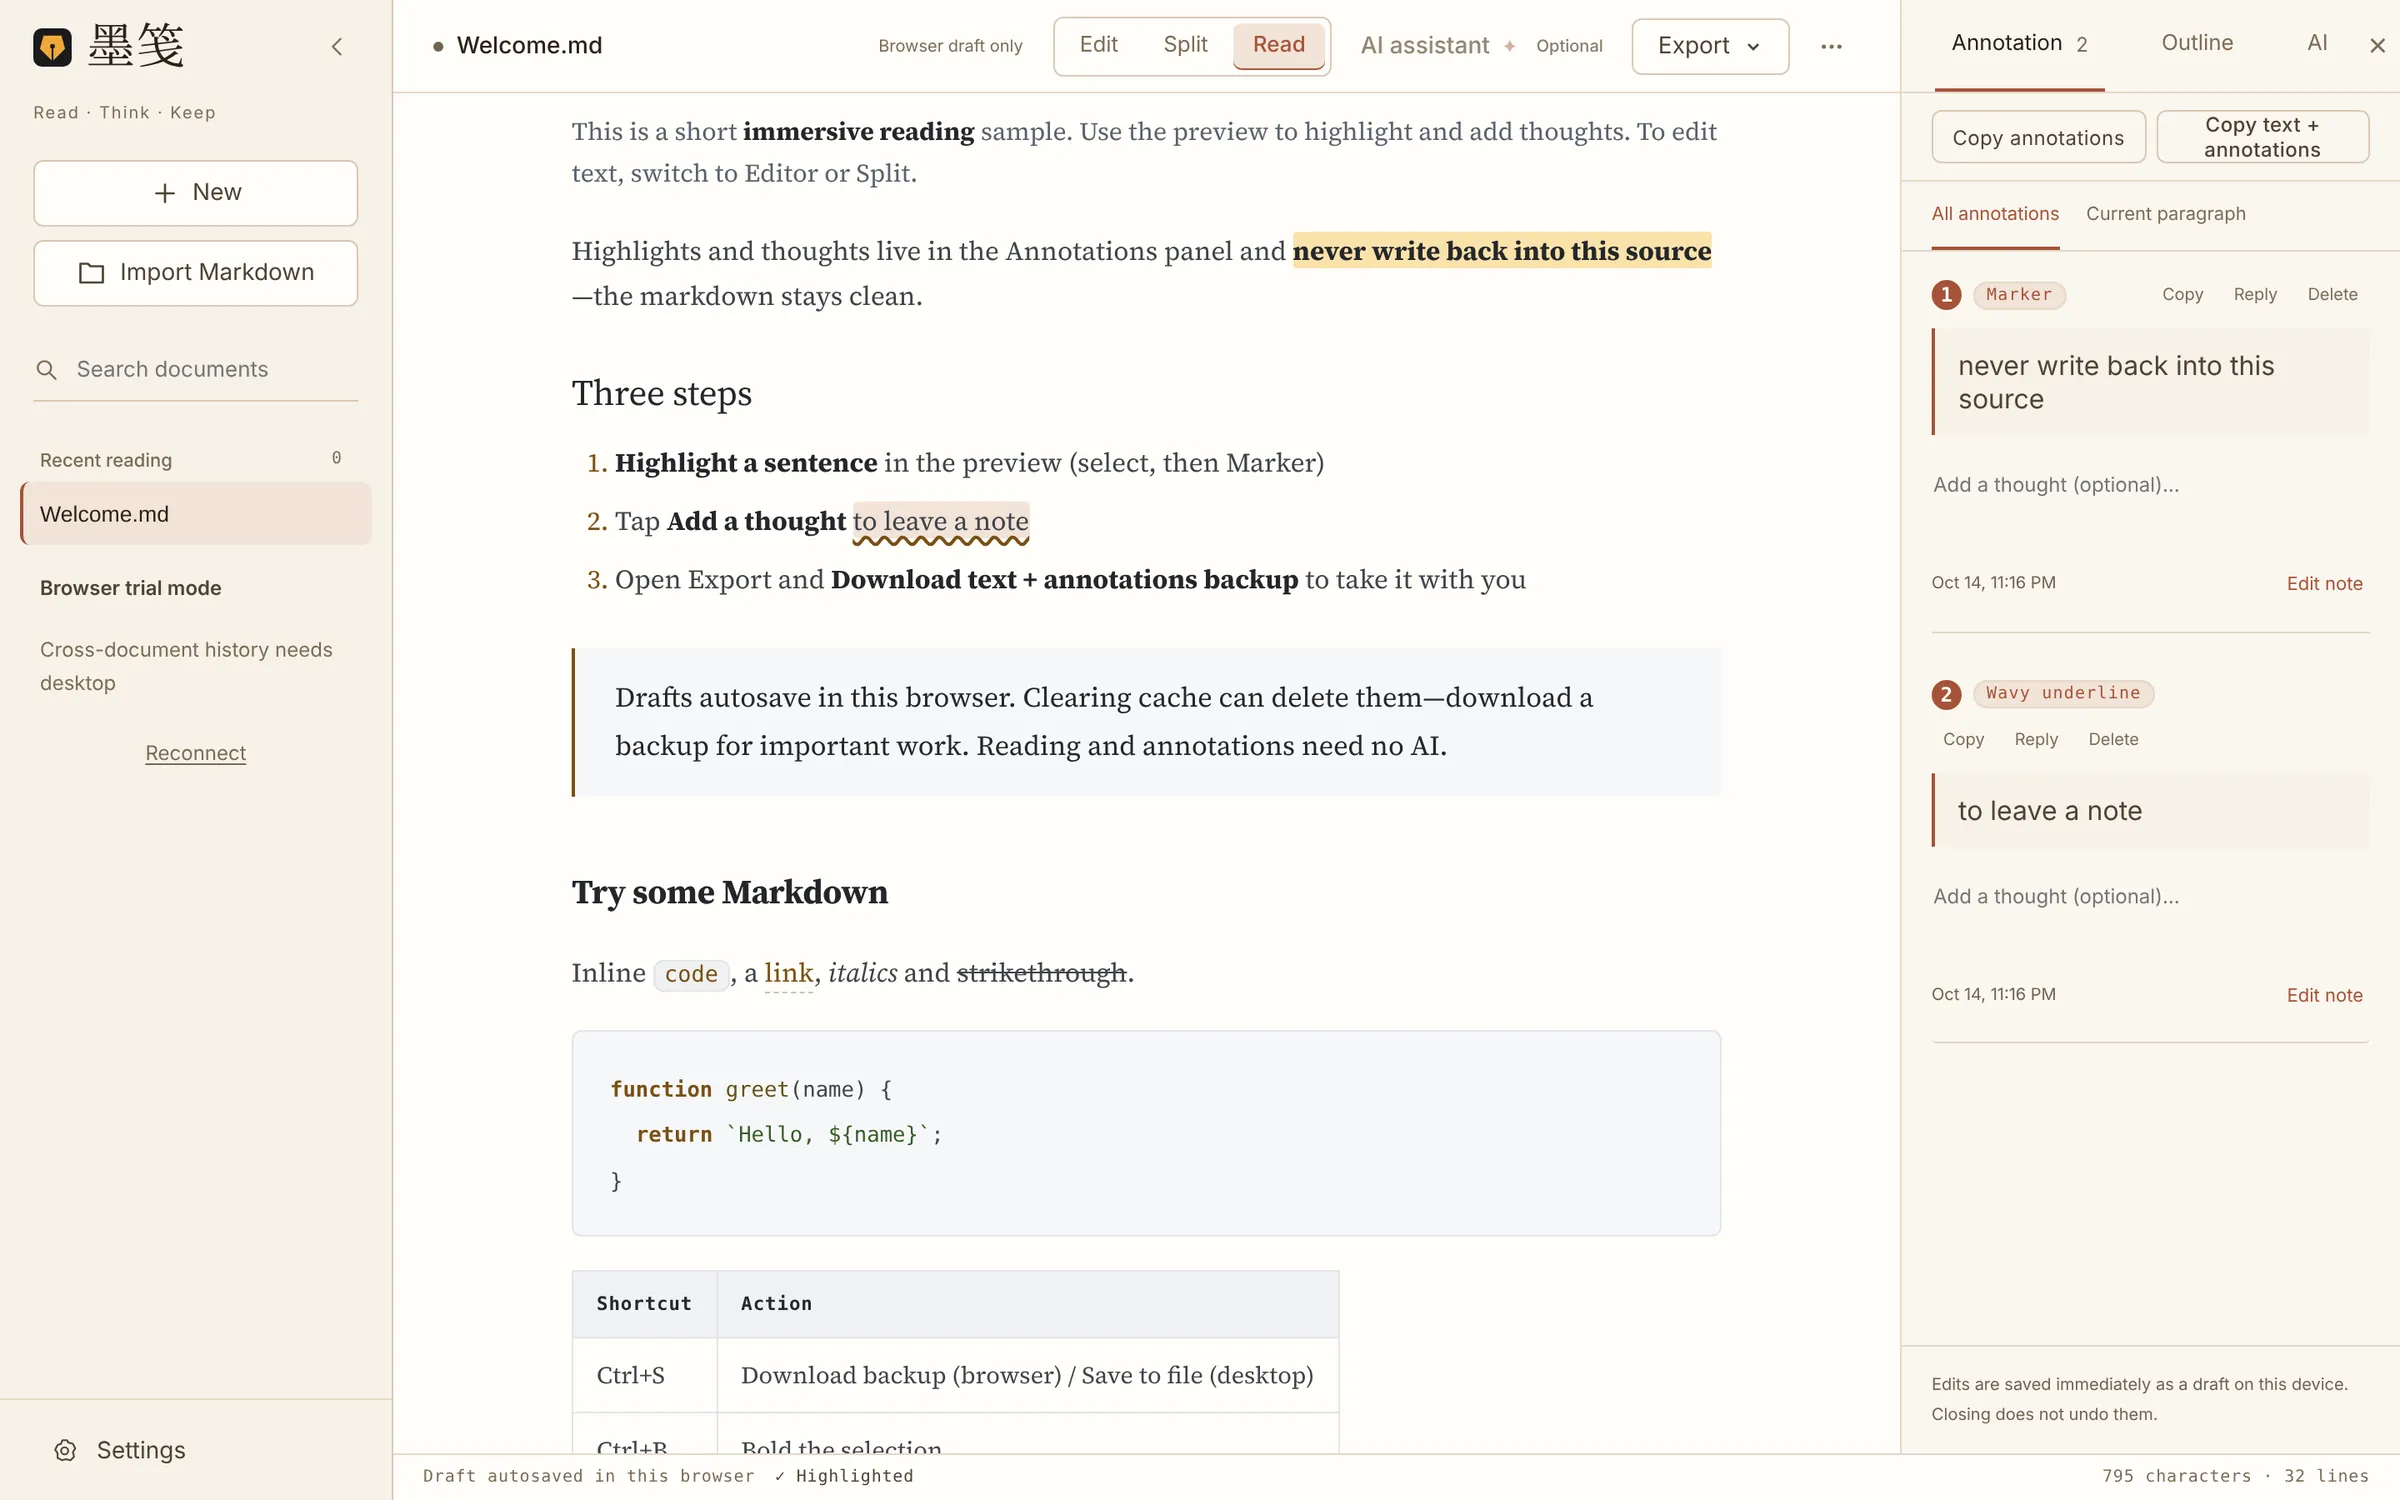This screenshot has width=2400, height=1500.
Task: Copy the Wavy underline annotation
Action: tap(1963, 740)
